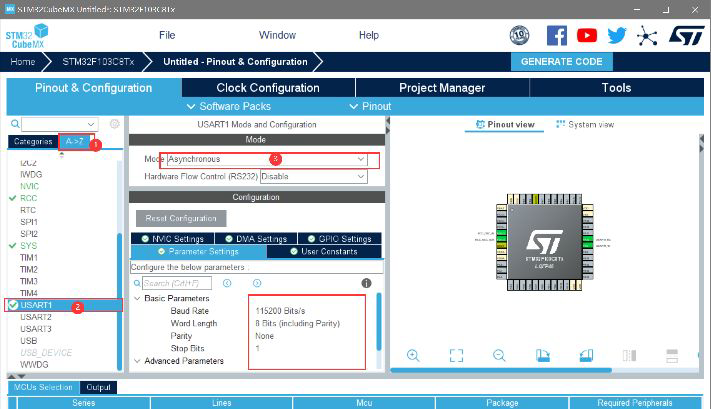This screenshot has width=711, height=409.
Task: Click the 115200 Bits/s baud rate value
Action: tap(280, 311)
